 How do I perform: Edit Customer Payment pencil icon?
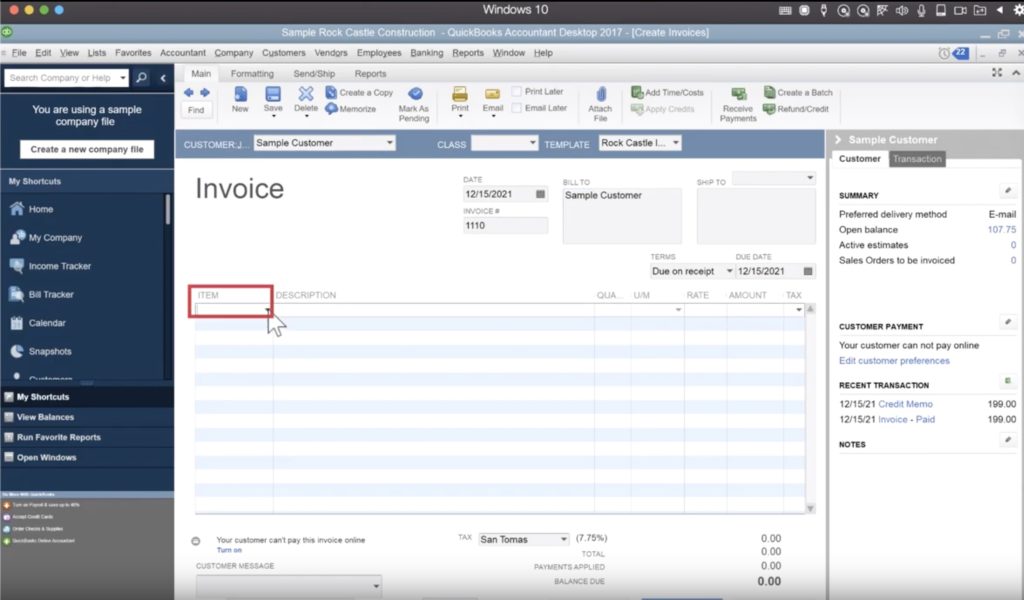point(1008,322)
